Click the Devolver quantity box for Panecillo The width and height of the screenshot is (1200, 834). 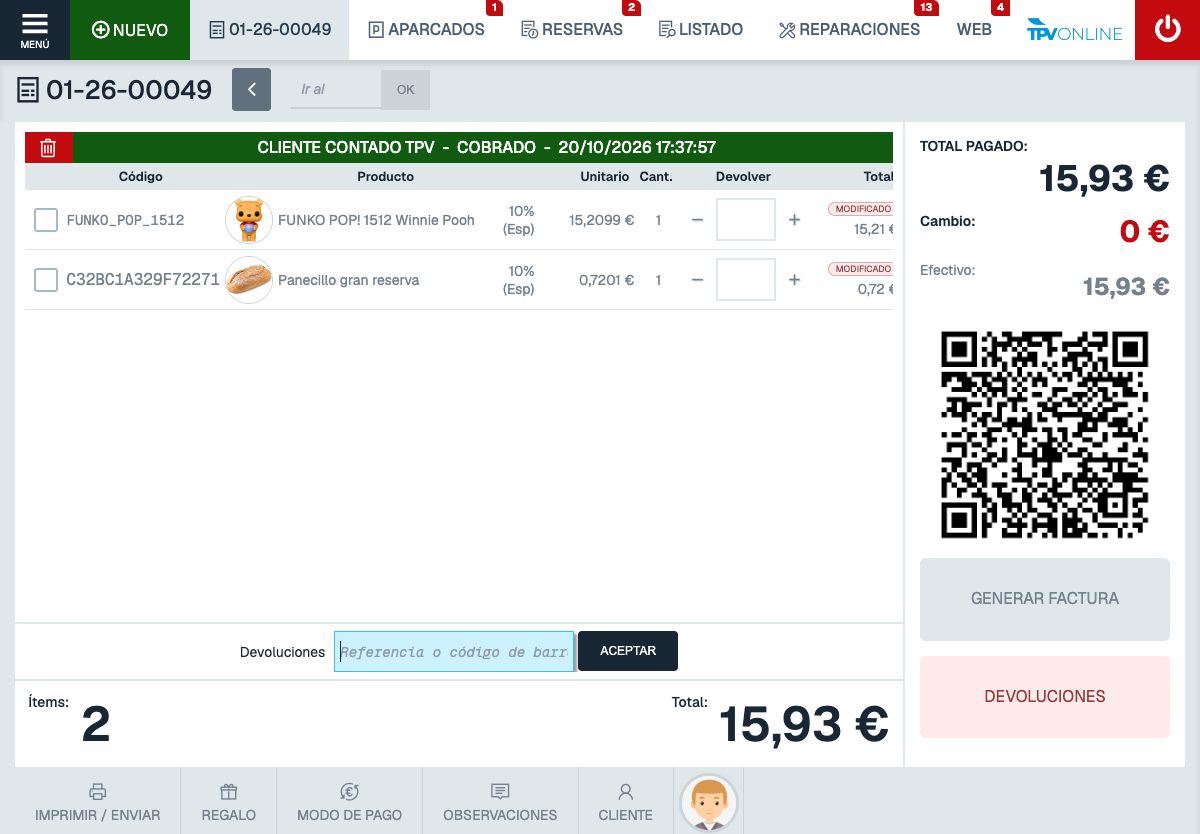point(746,280)
